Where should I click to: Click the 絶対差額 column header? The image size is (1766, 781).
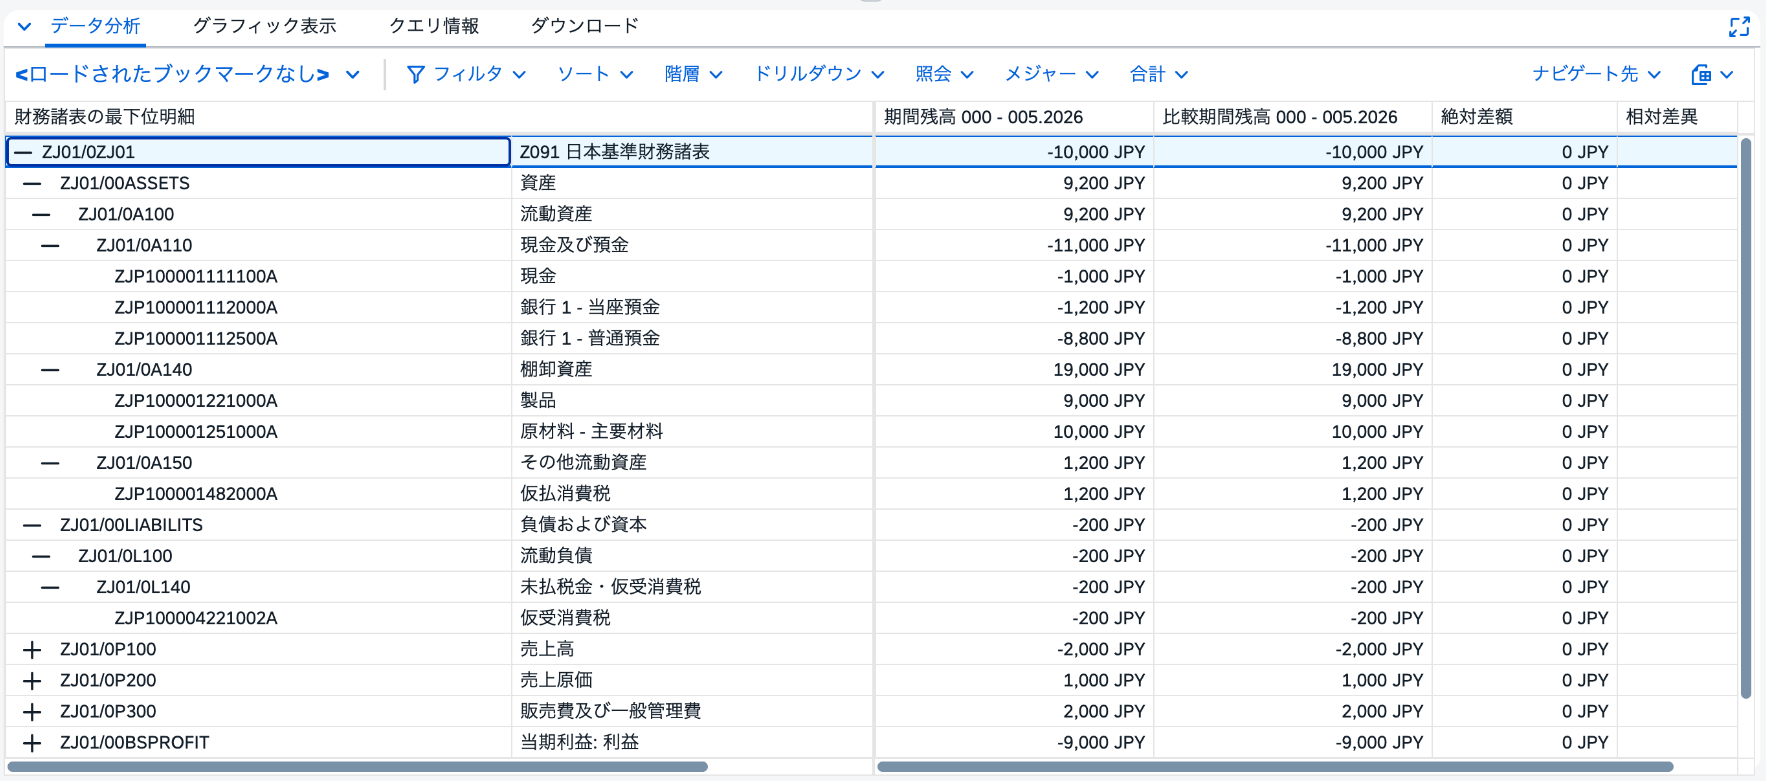1525,117
